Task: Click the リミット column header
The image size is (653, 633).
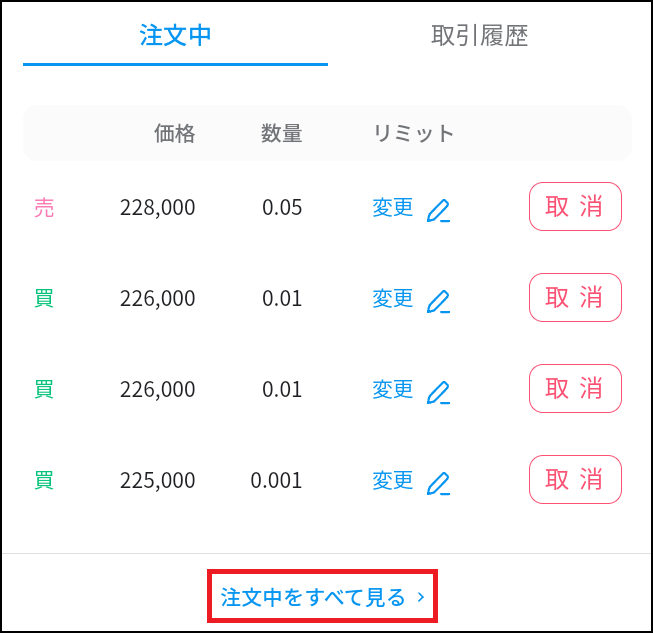Action: coord(414,133)
